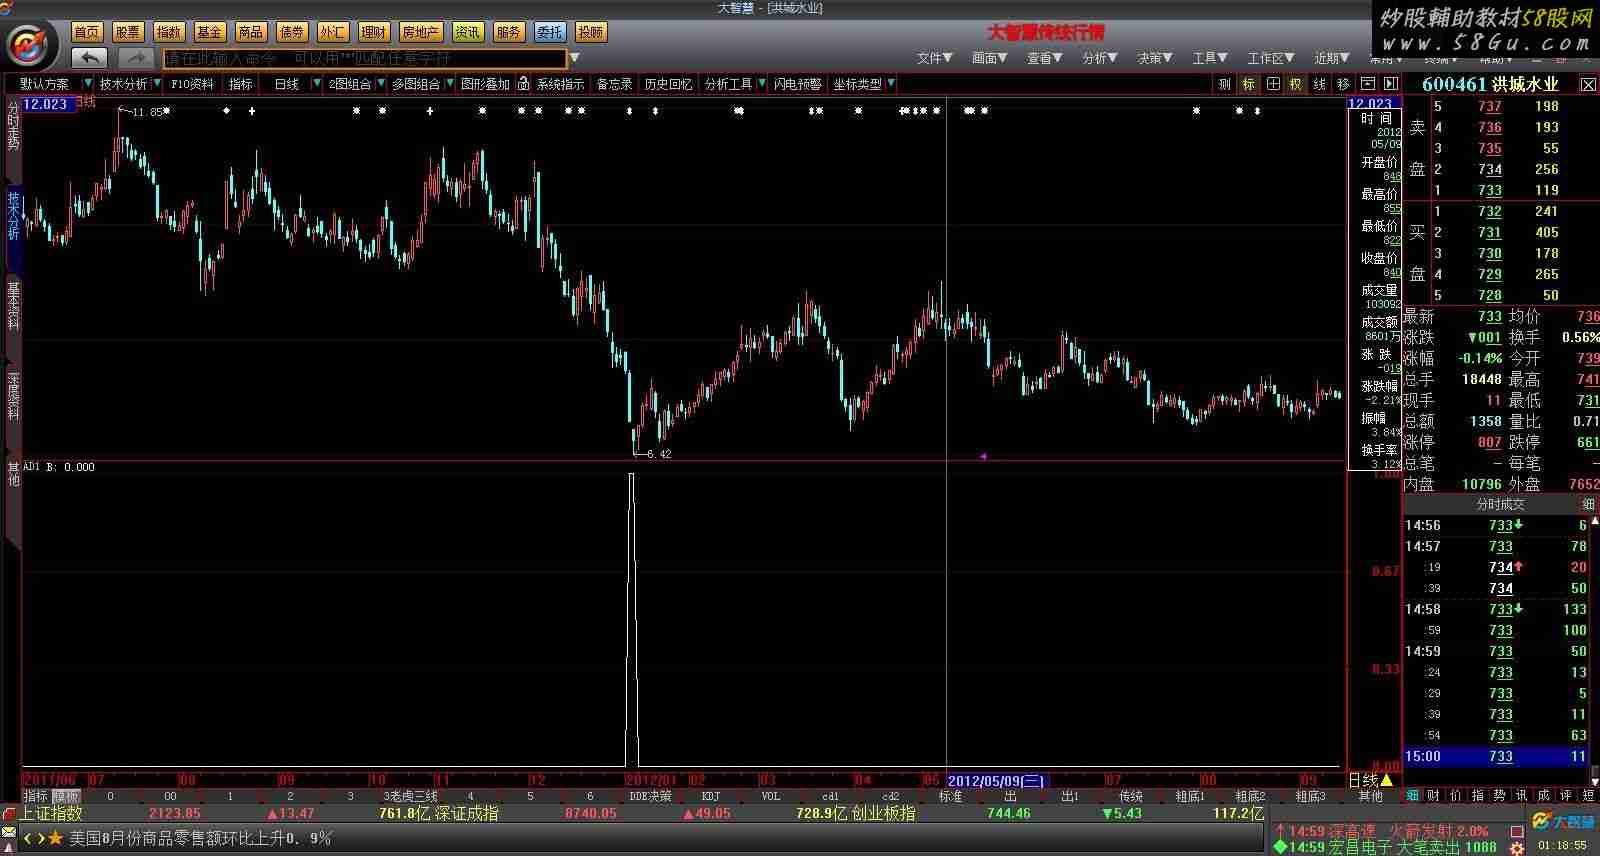The image size is (1600, 856).
Task: Toggle the 细 detail view in trade list
Action: 1587,505
